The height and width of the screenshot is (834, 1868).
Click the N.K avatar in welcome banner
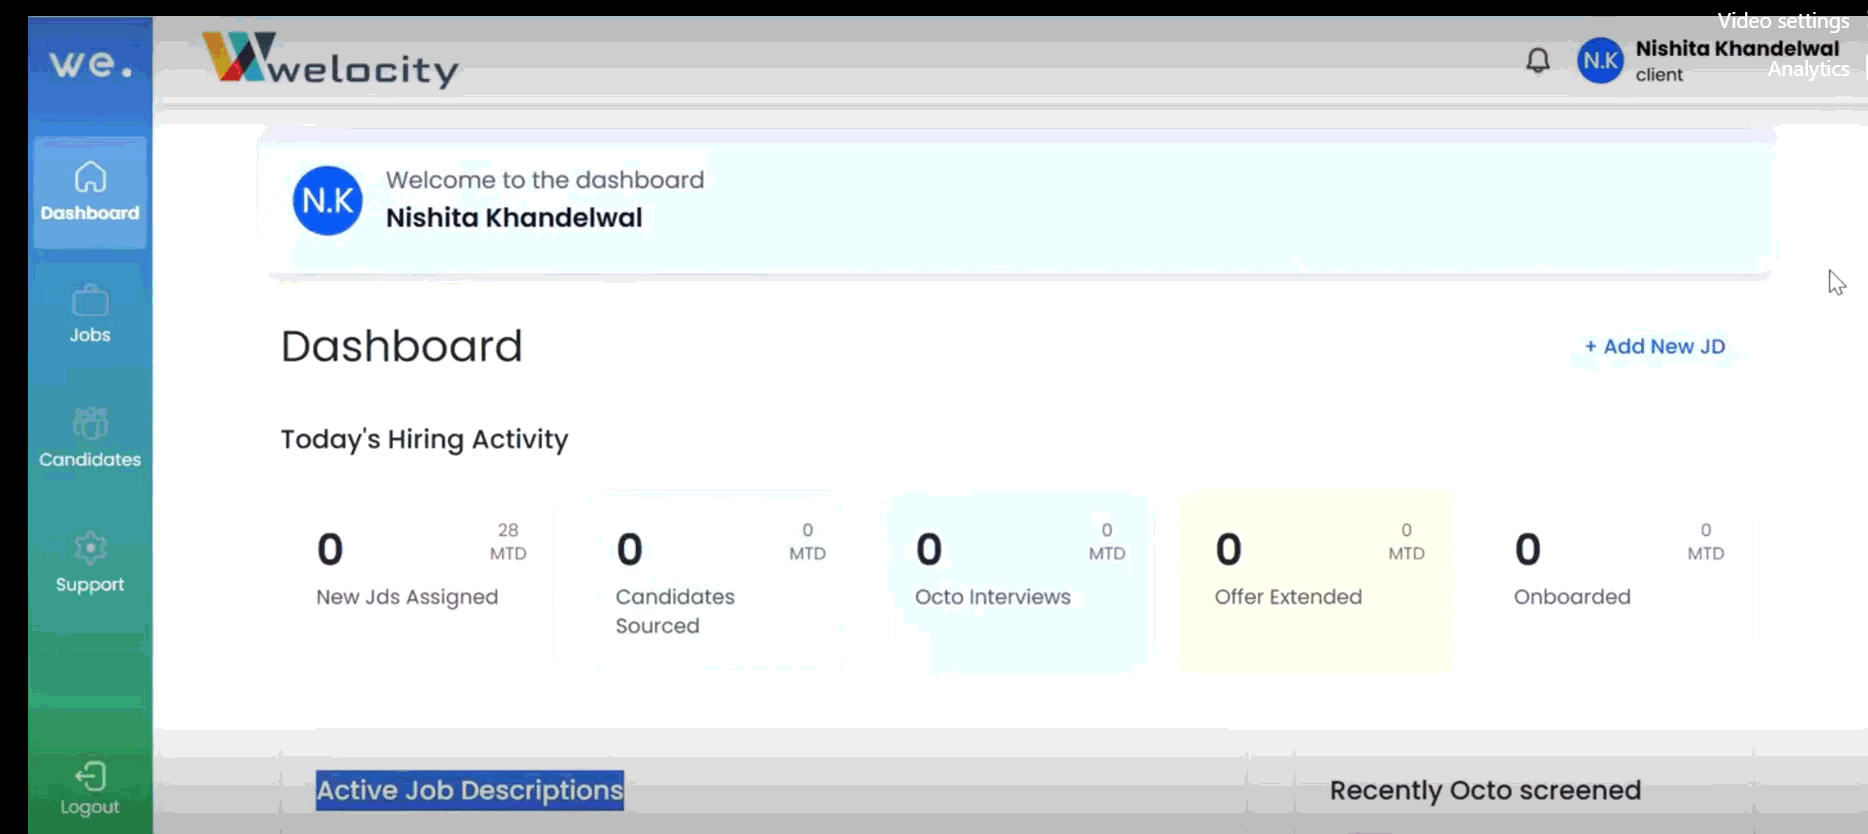[x=327, y=201]
